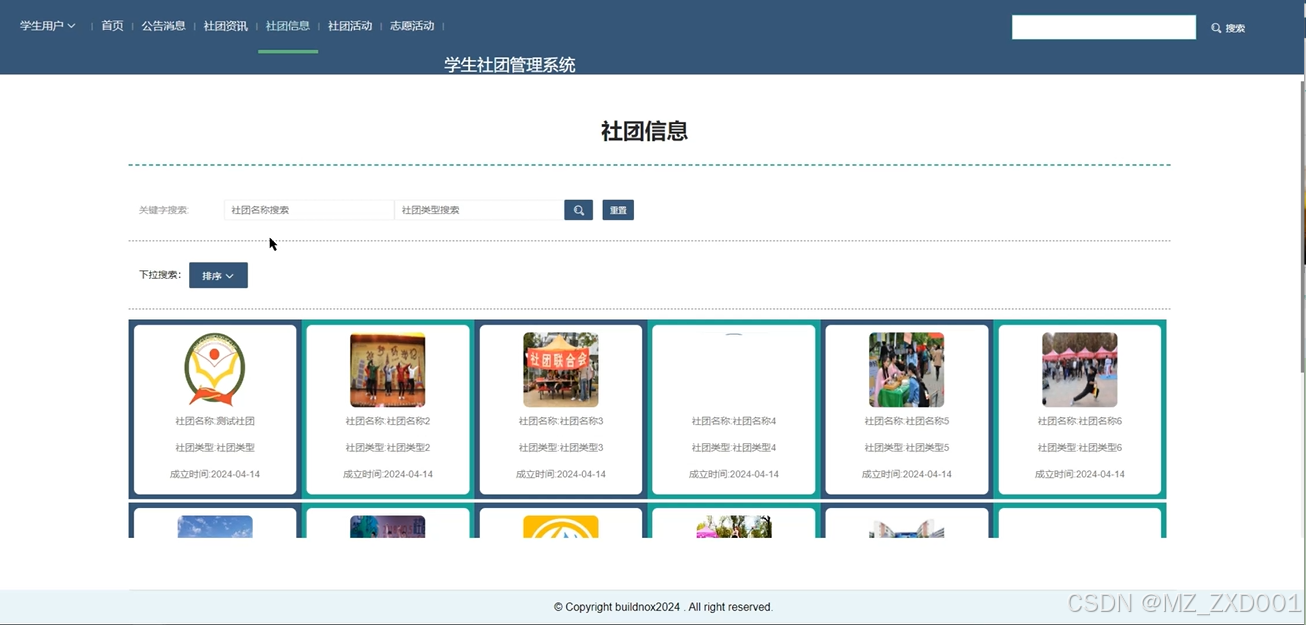Open the 社团名称2 club photo

click(x=388, y=370)
